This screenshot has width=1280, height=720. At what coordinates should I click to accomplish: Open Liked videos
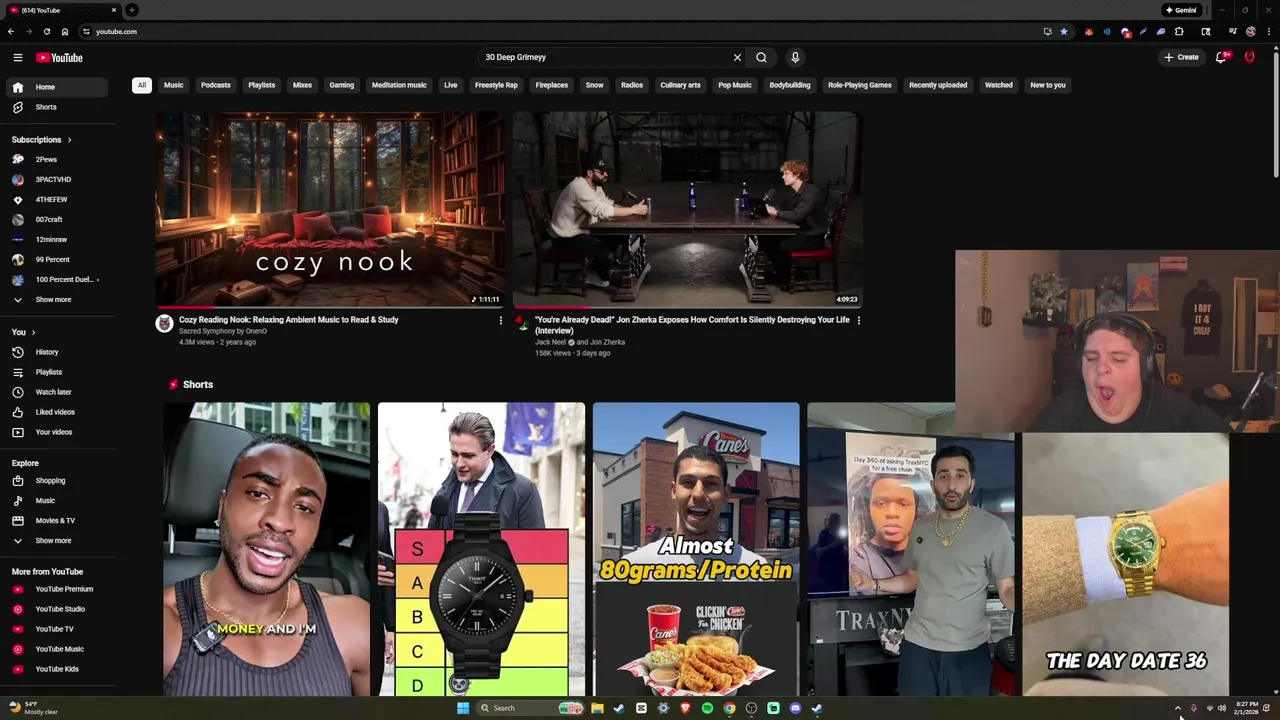[x=56, y=412]
